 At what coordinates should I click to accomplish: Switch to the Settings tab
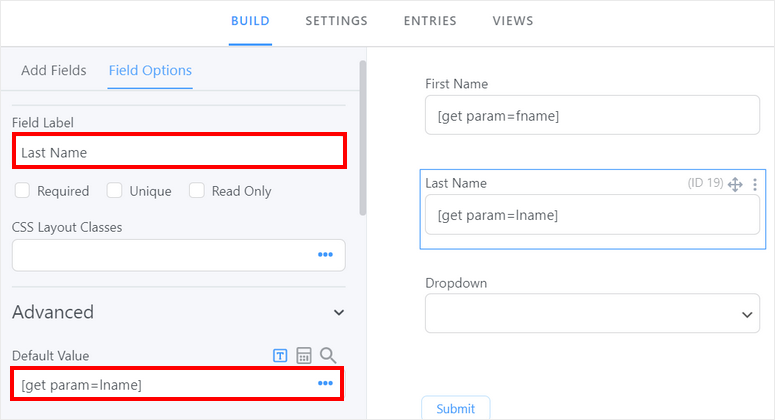pos(336,21)
